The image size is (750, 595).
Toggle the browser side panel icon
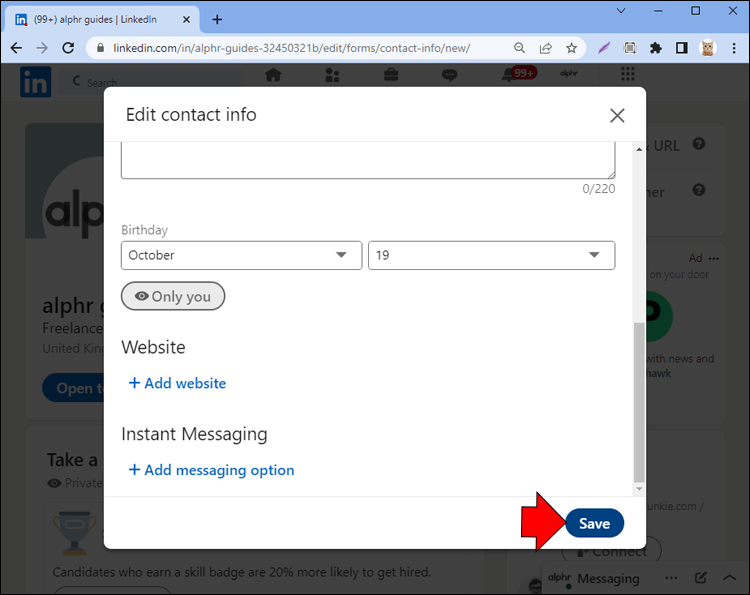[x=681, y=48]
